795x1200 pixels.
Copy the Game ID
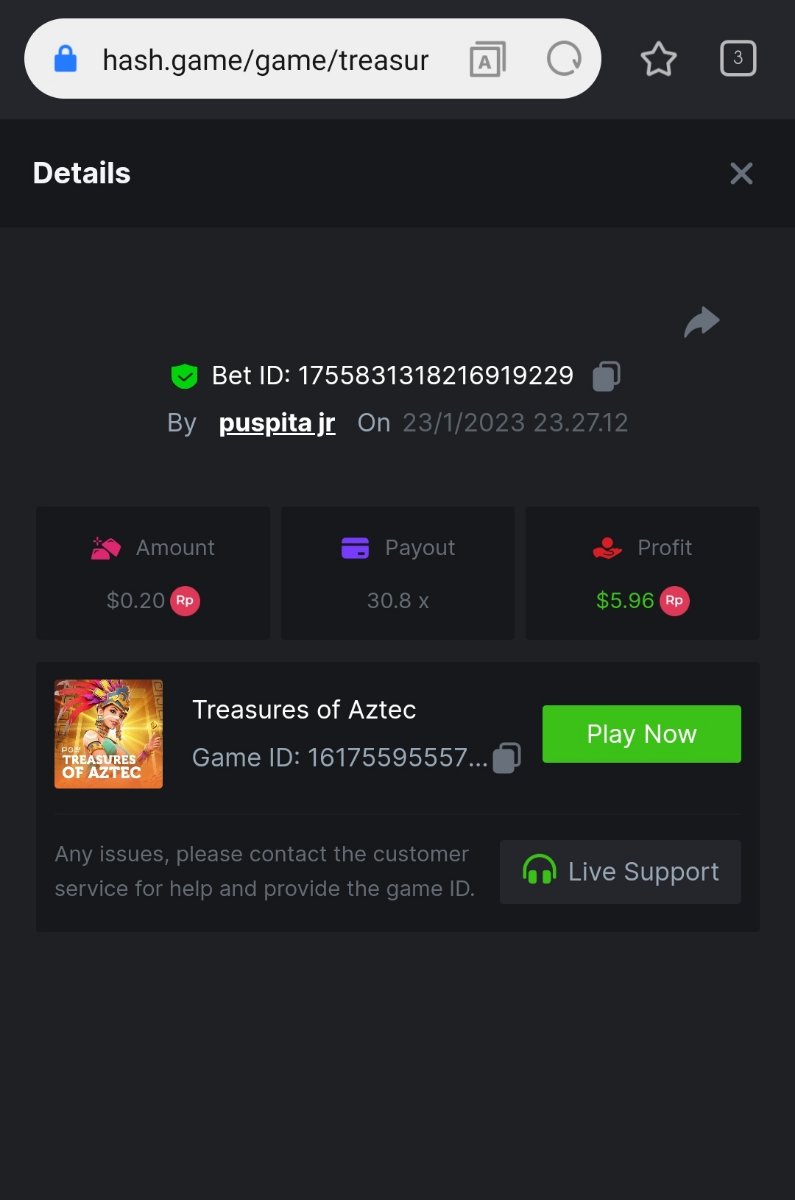[507, 758]
